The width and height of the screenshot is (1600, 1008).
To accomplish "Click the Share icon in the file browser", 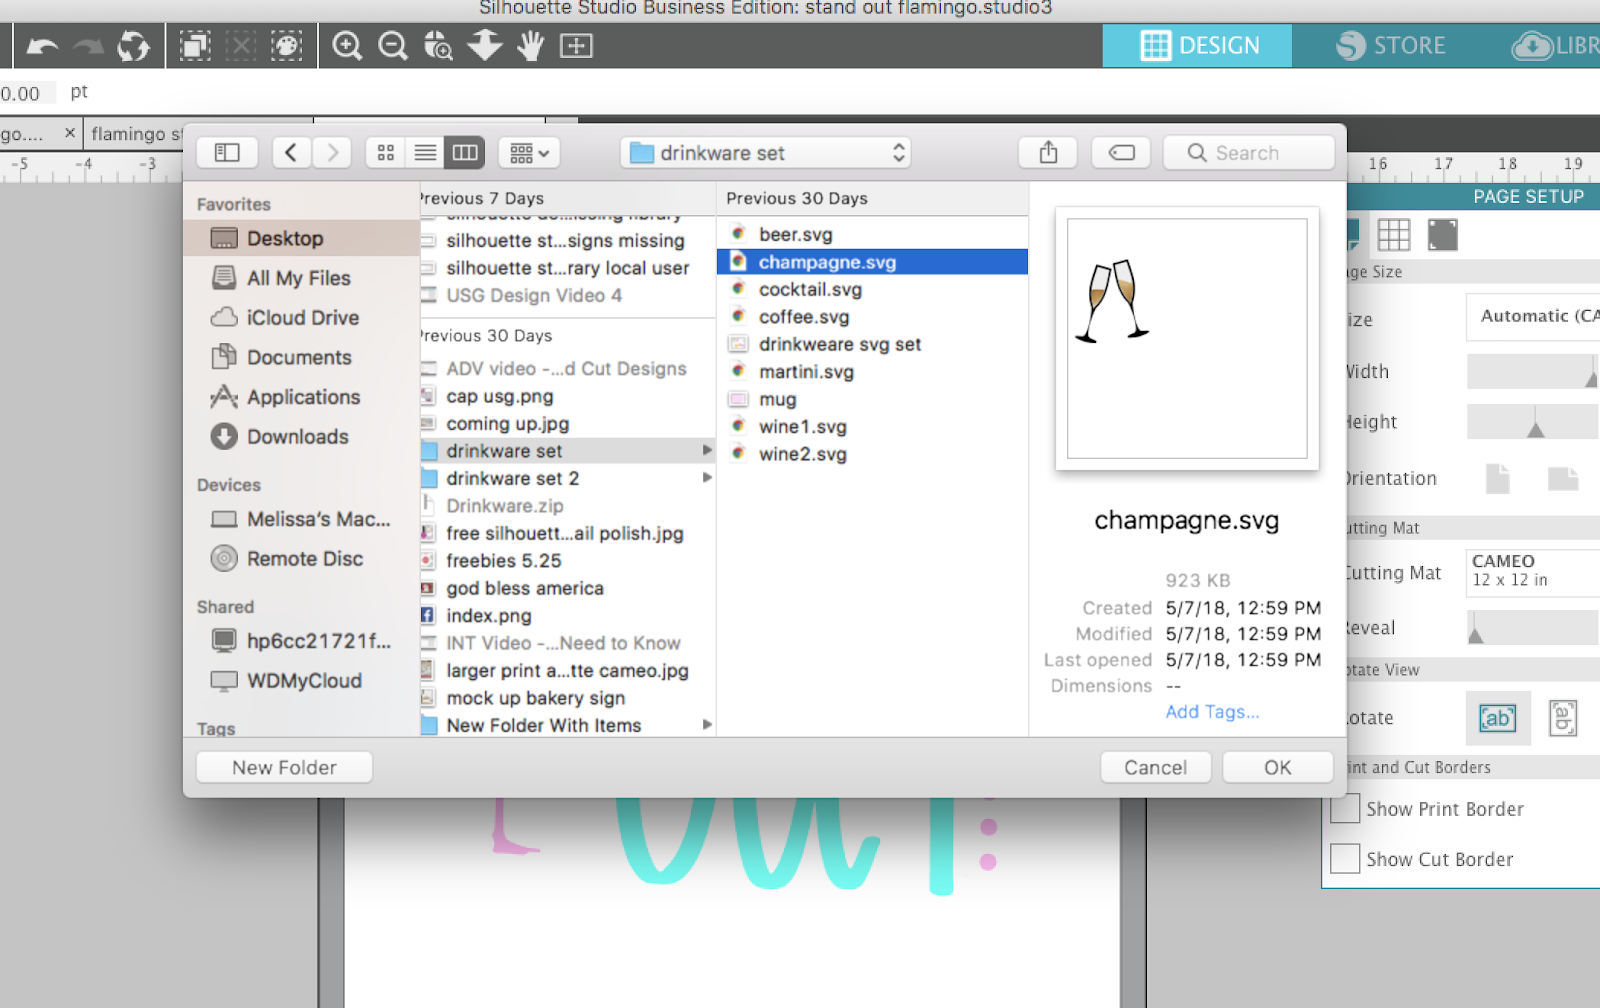I will [x=1047, y=152].
